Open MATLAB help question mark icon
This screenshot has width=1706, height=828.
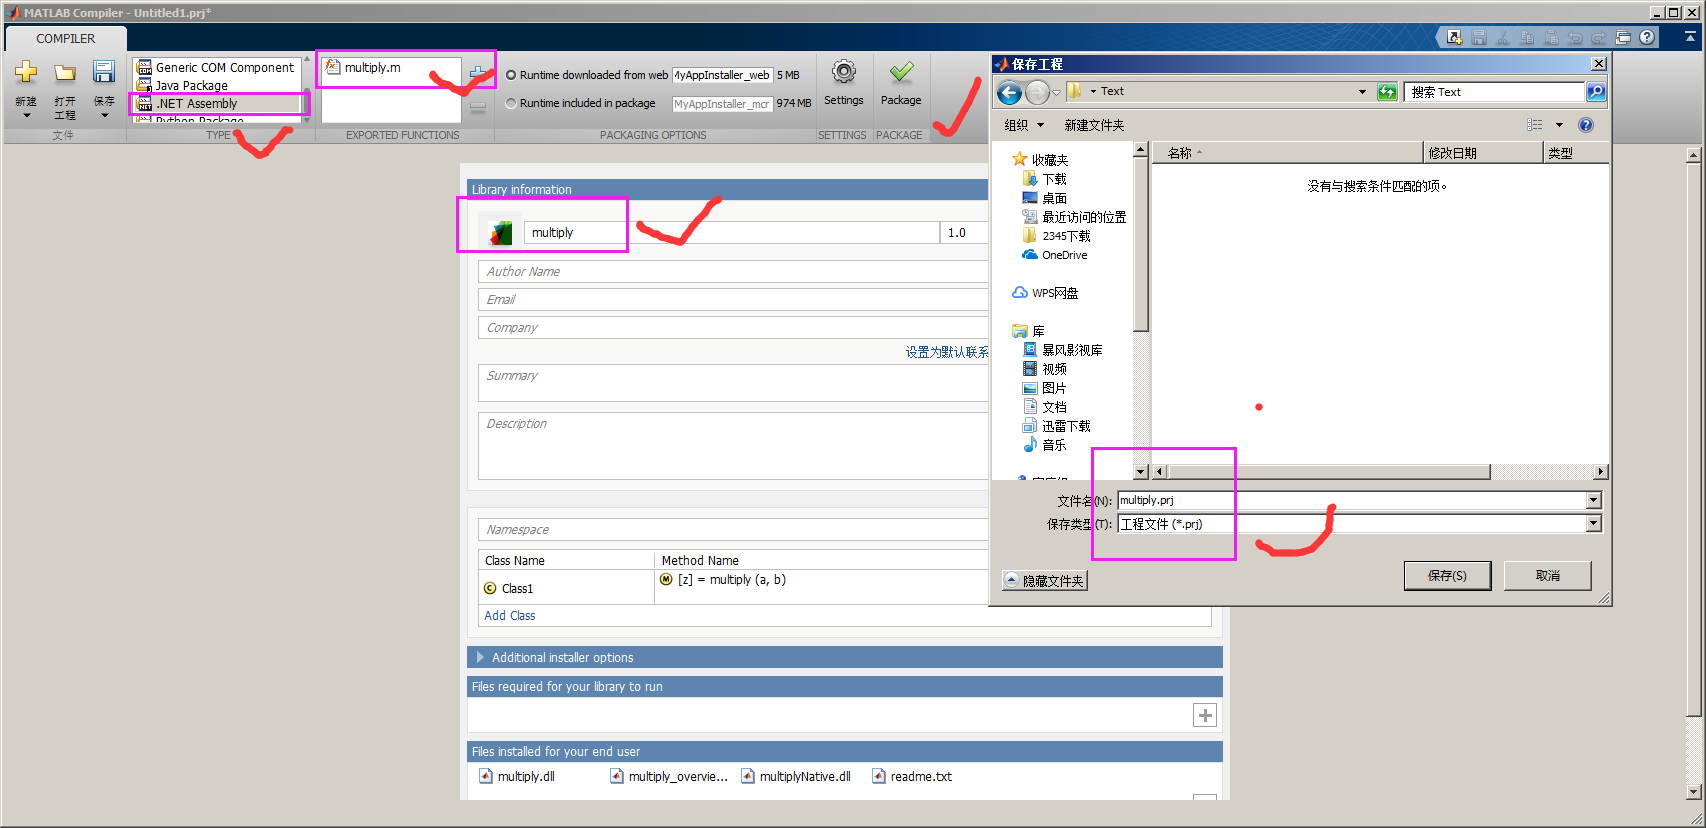coord(1647,37)
